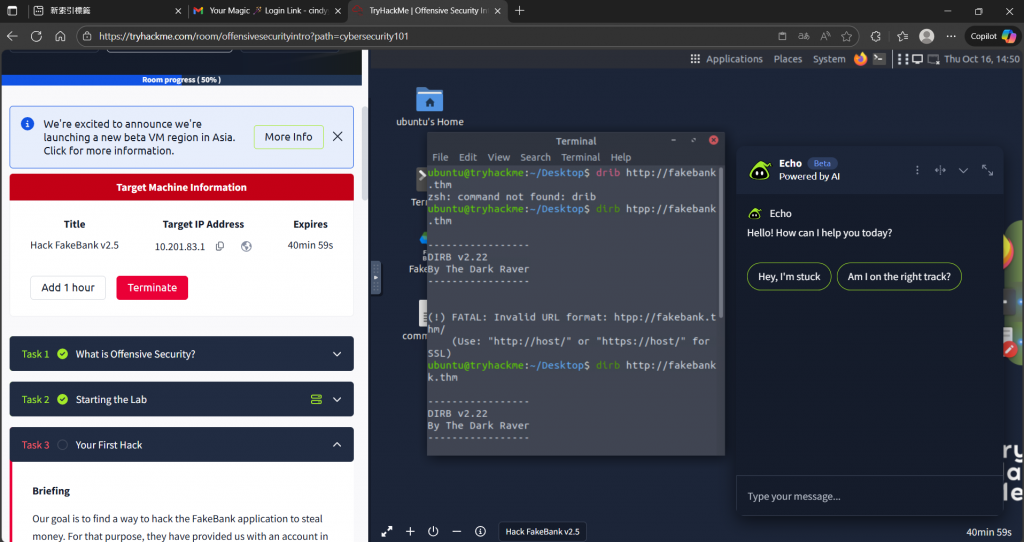Expand Task 2 Starting the Lab
This screenshot has height=542, width=1024.
pyautogui.click(x=182, y=399)
